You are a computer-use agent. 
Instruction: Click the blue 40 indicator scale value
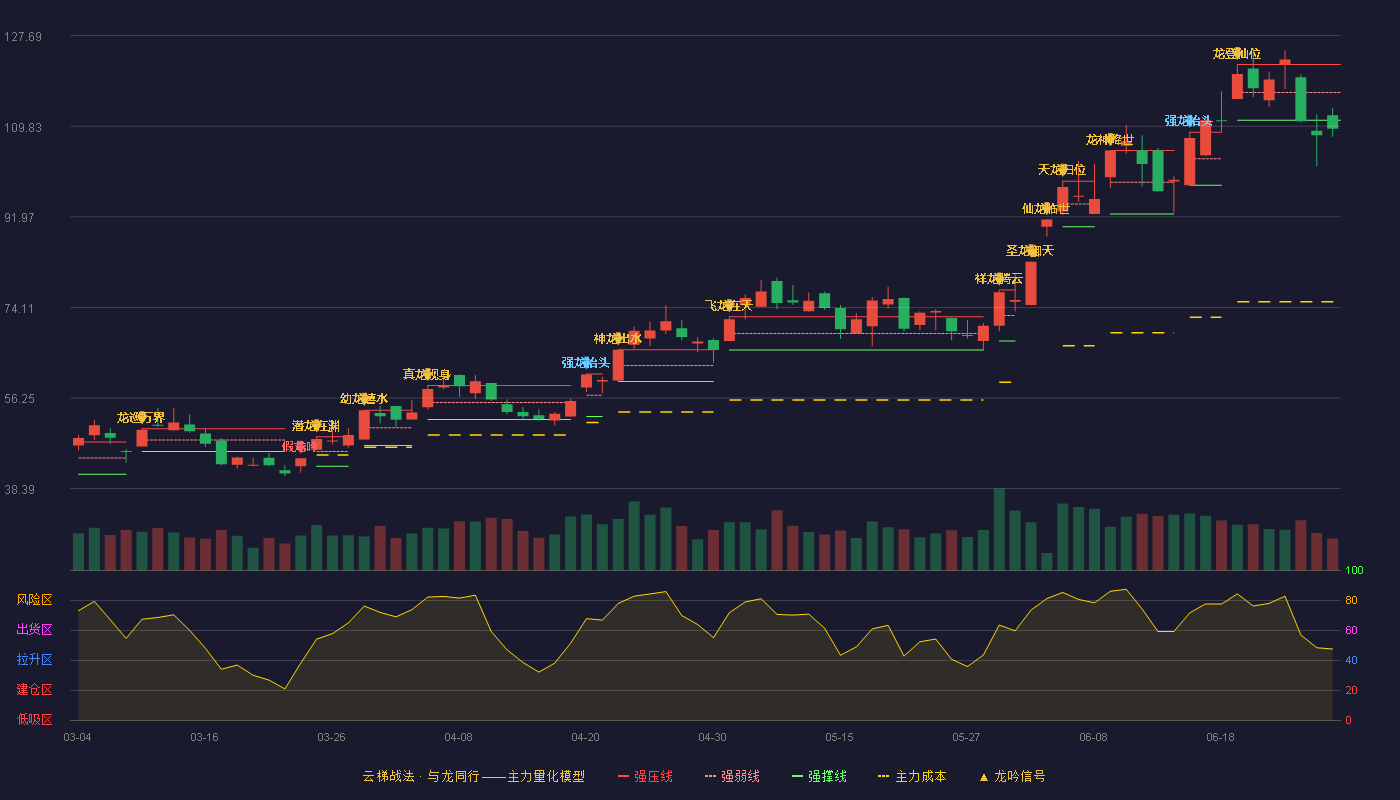click(1351, 660)
